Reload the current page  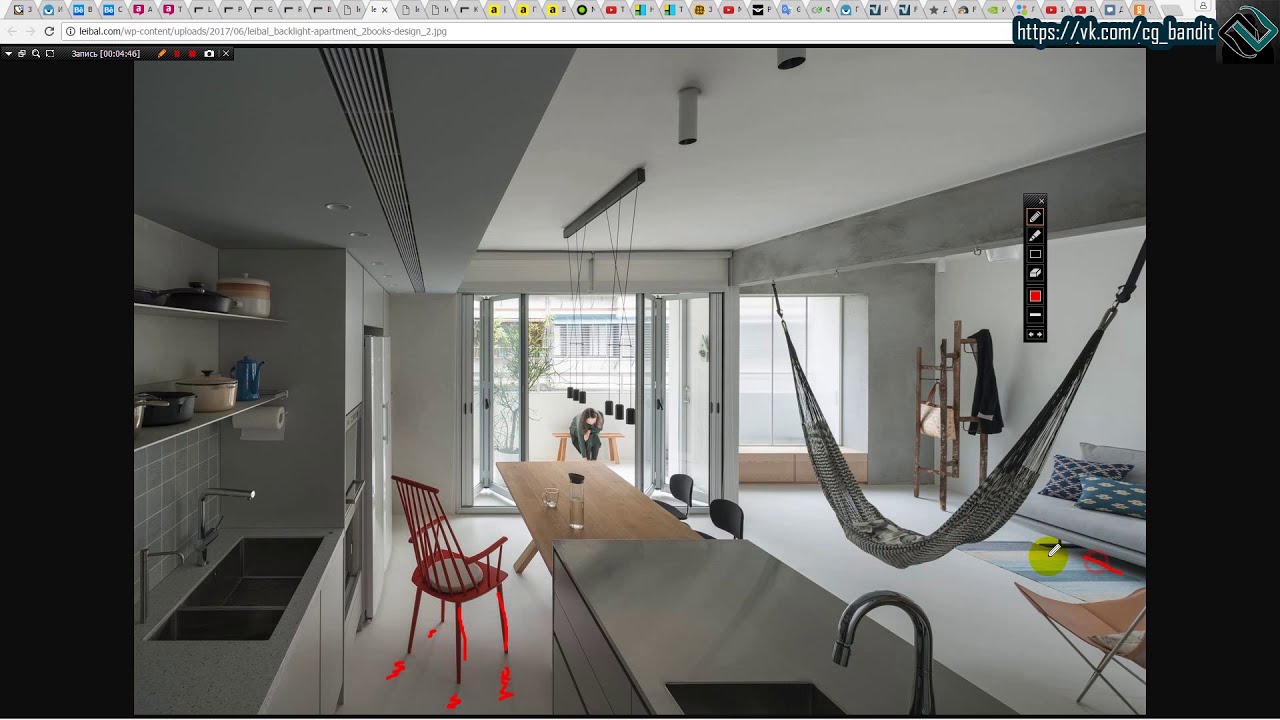(49, 31)
